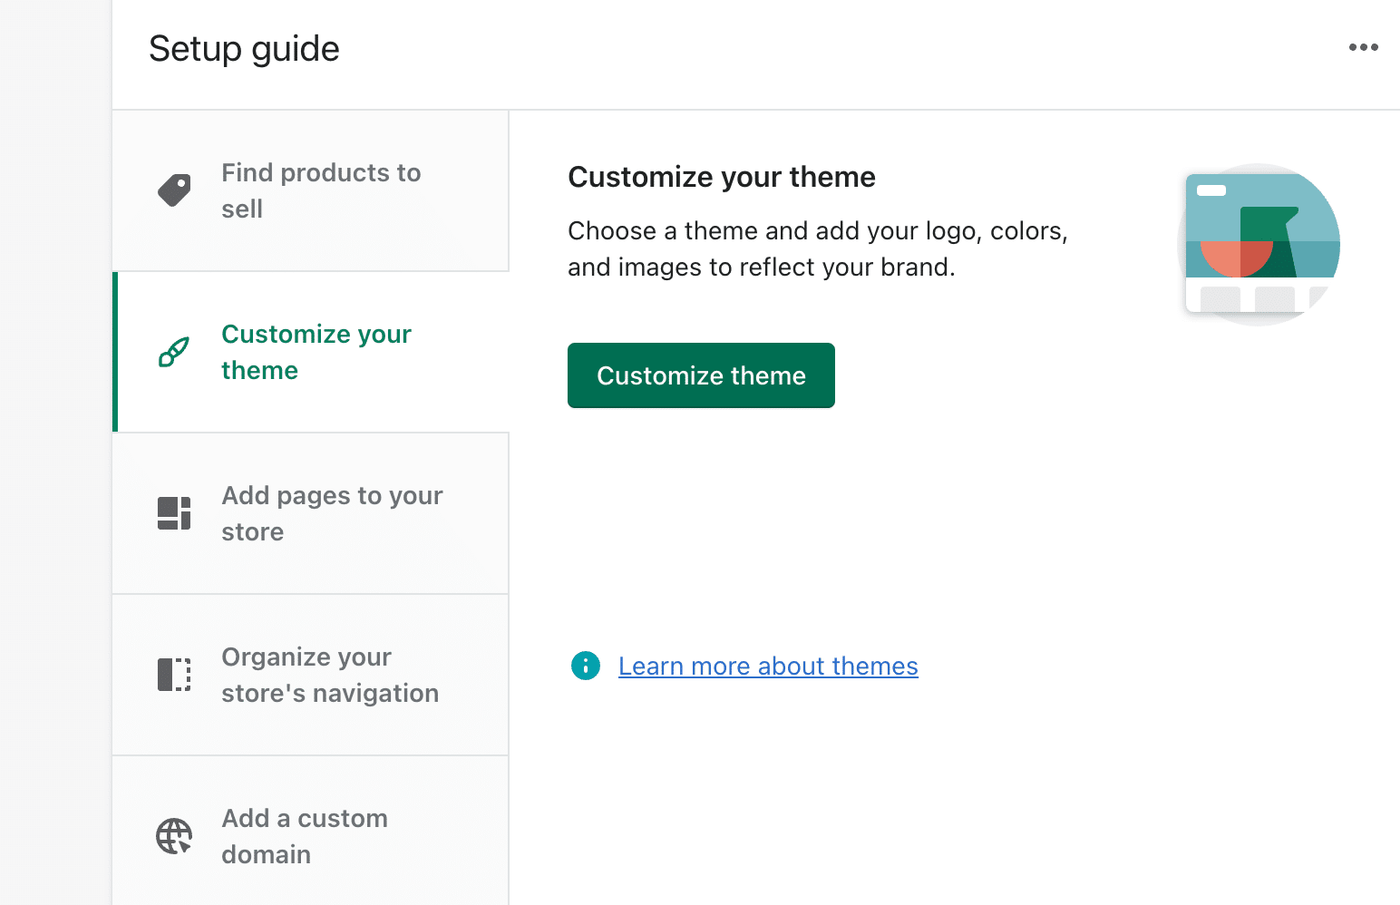Click the page layout icon beside Add pages
The height and width of the screenshot is (905, 1400).
click(174, 513)
